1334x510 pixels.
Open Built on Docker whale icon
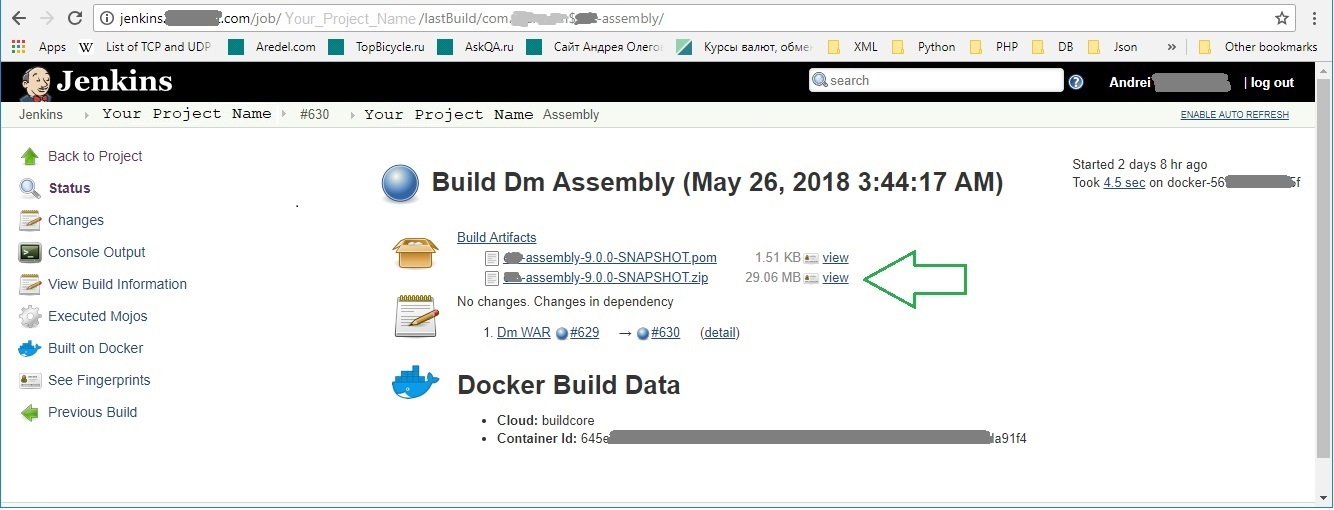click(30, 348)
